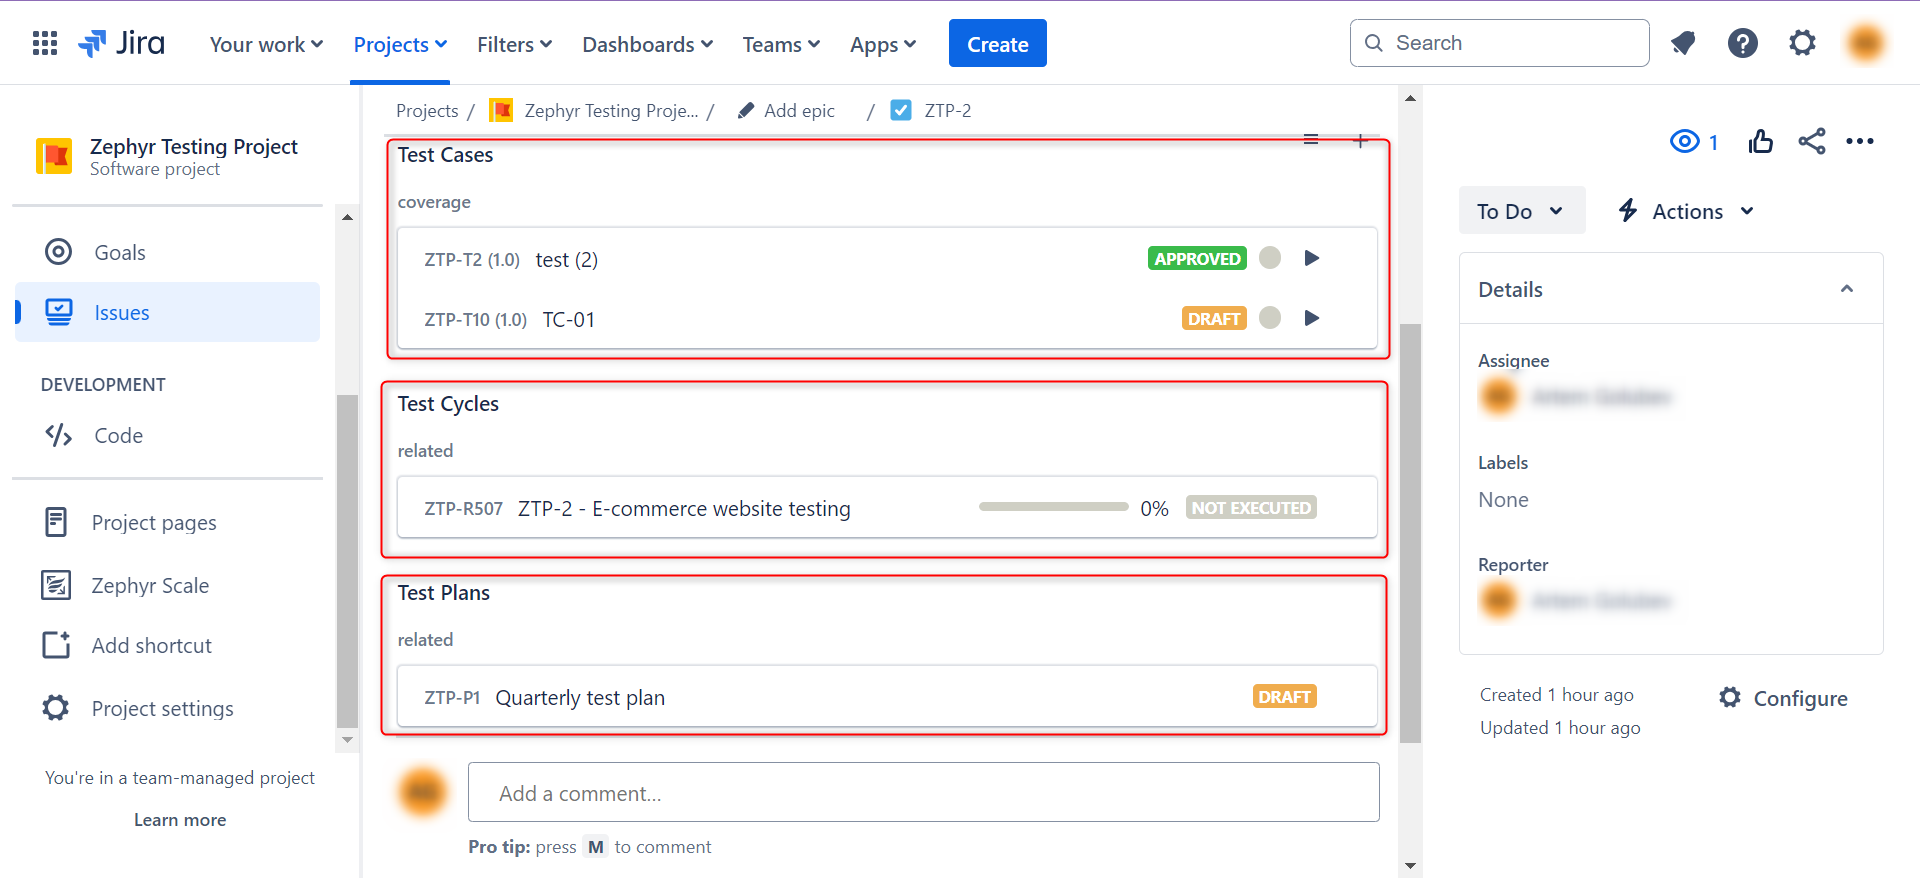Click the status circle for ZTP-T2

[x=1270, y=258]
